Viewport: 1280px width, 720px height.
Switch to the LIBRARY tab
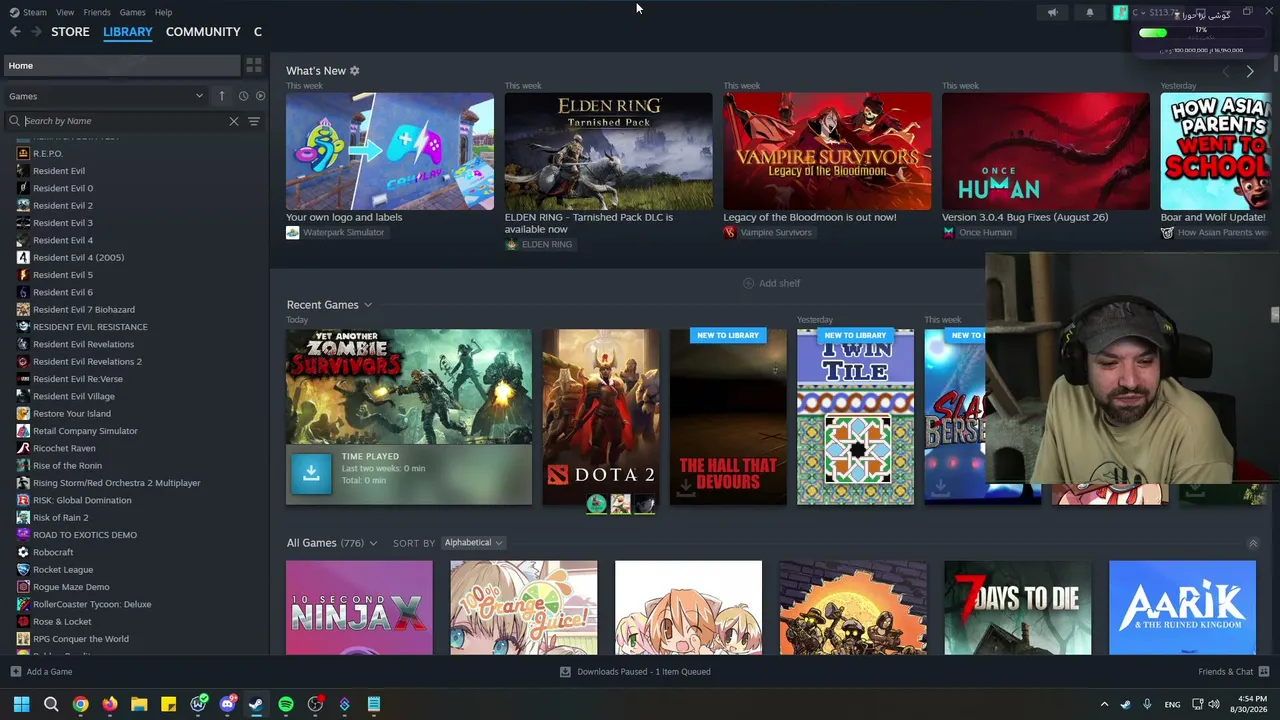coord(128,32)
